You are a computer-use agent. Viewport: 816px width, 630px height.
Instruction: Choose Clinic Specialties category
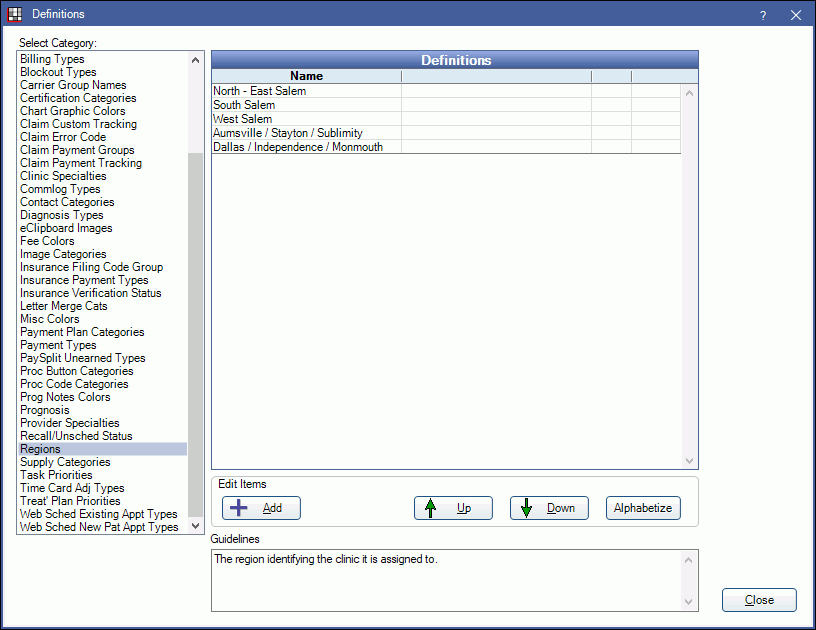coord(103,176)
